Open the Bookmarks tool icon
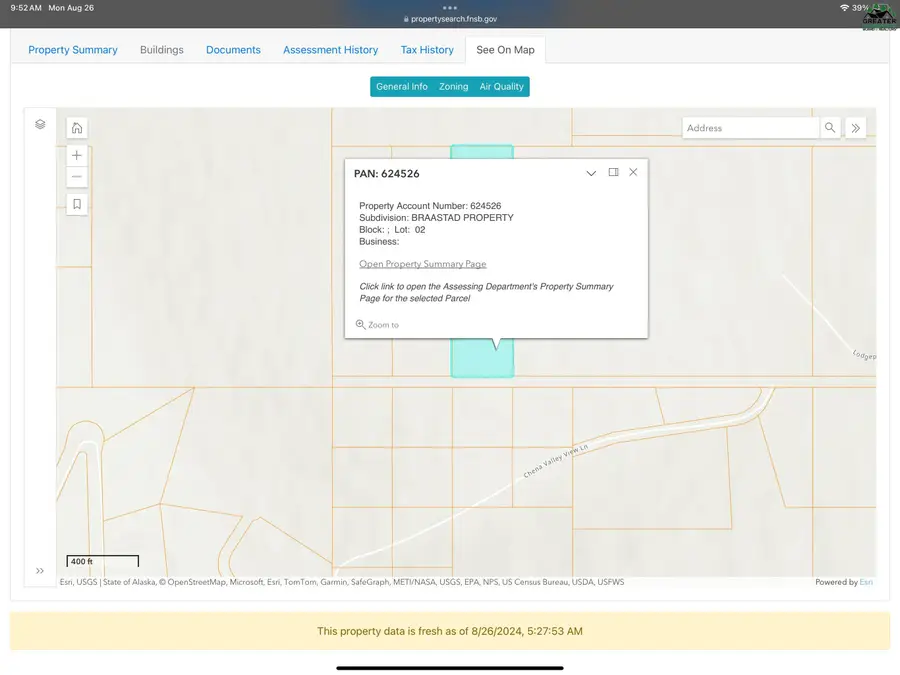This screenshot has height=675, width=900. 76,204
